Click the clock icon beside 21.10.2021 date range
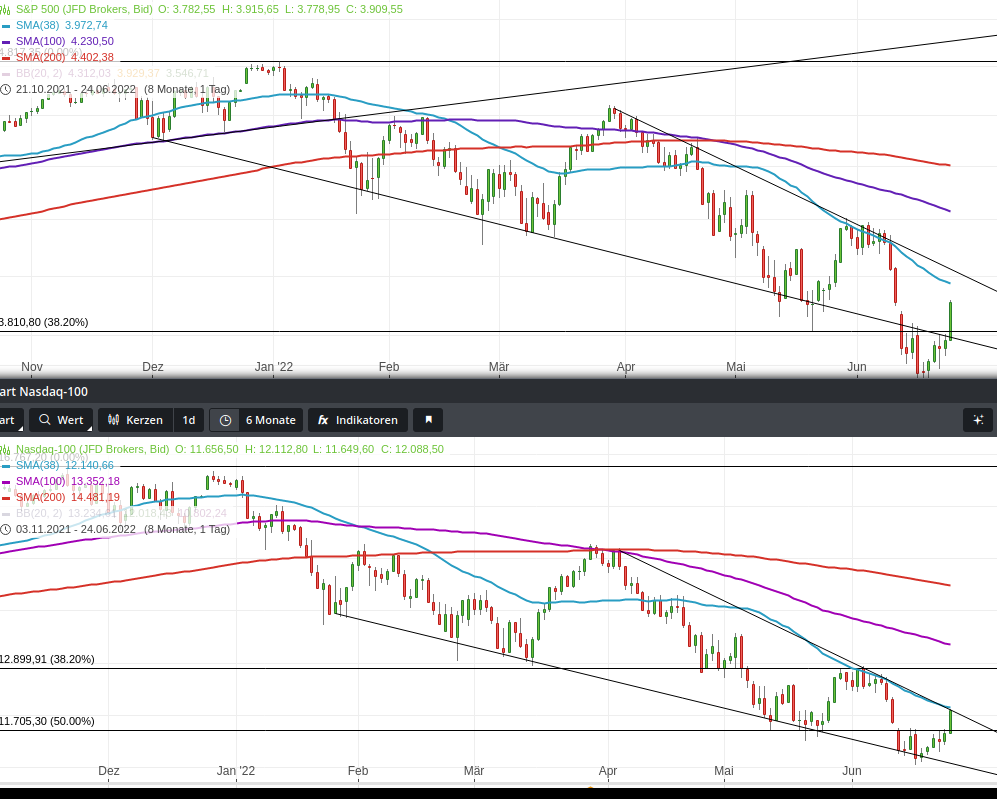 (x=6, y=89)
